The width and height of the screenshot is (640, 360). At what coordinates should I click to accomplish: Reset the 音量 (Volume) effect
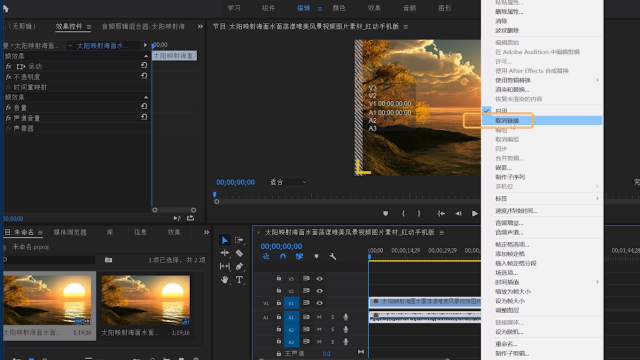tap(144, 107)
